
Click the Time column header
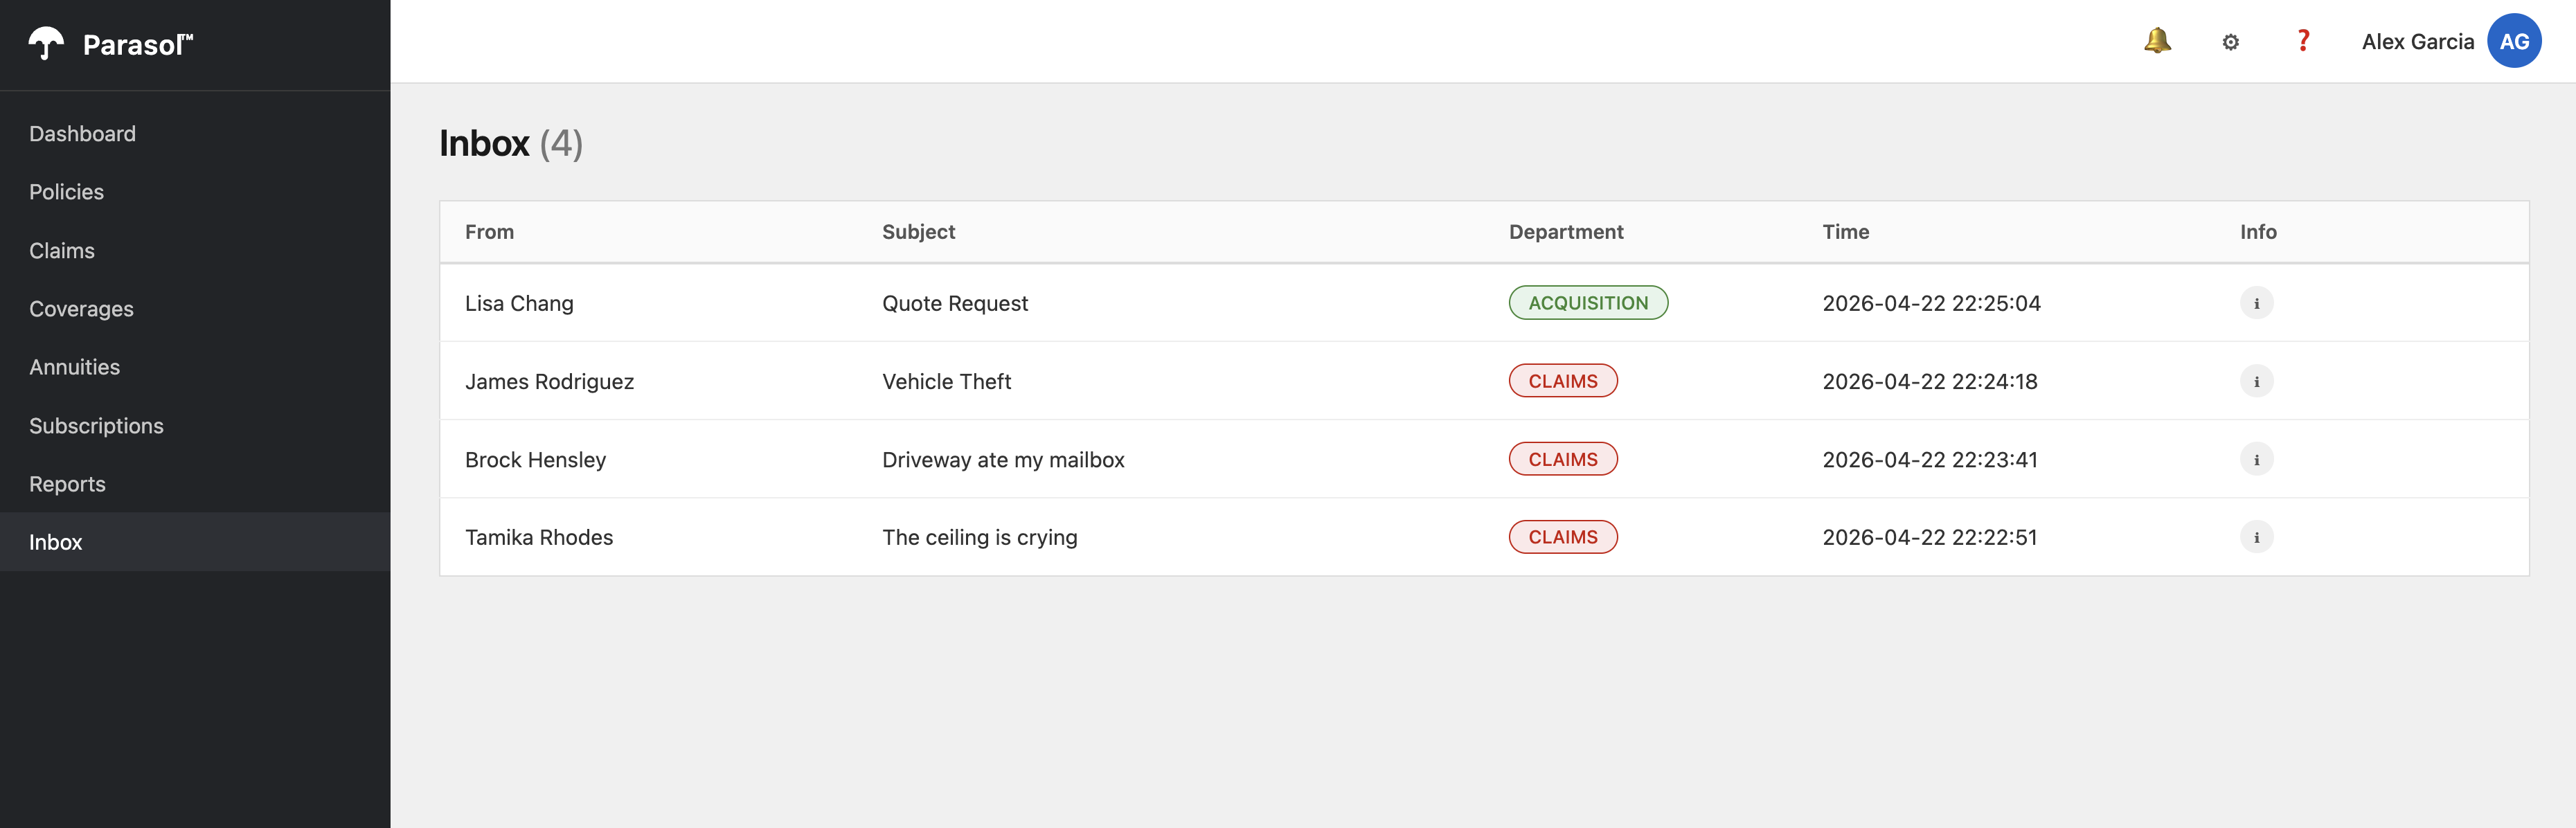1845,232
